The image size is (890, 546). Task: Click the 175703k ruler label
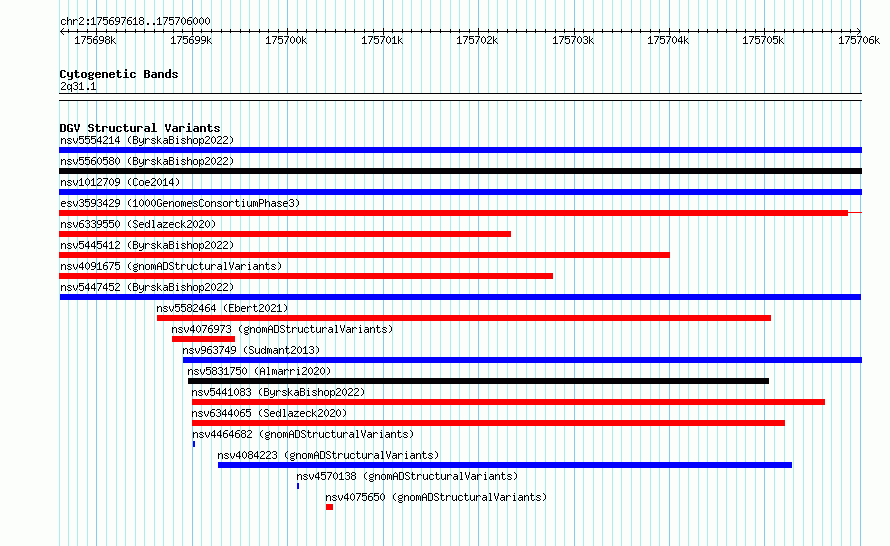coord(573,40)
